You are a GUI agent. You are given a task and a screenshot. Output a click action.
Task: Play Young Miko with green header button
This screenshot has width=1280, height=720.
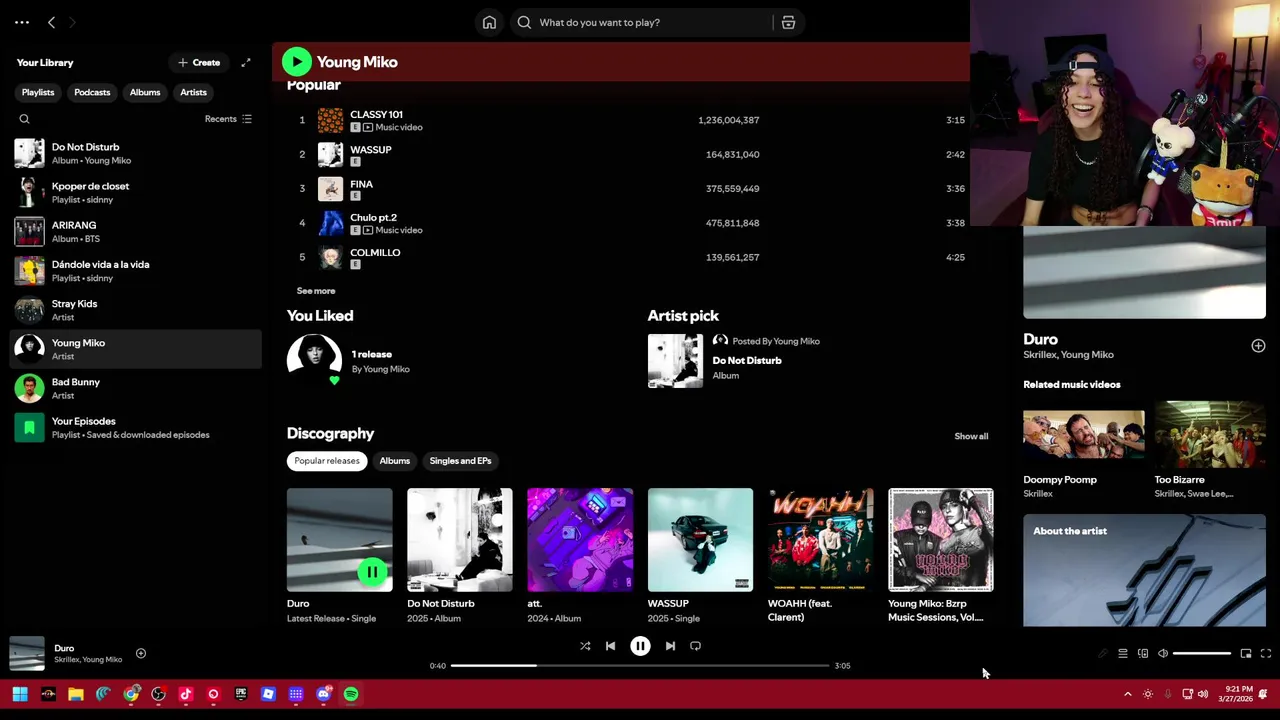click(x=296, y=62)
